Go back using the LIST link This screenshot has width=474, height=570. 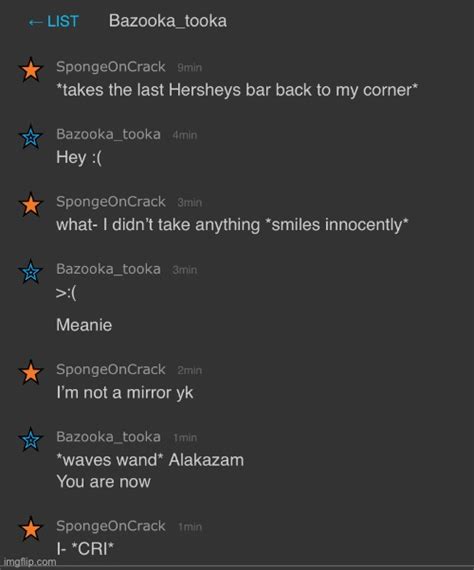[53, 21]
